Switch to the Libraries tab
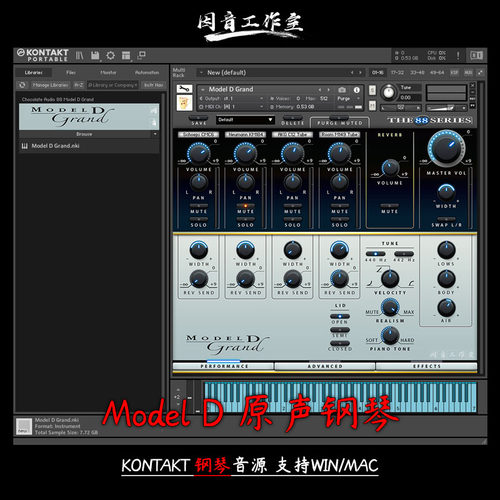 (x=34, y=72)
